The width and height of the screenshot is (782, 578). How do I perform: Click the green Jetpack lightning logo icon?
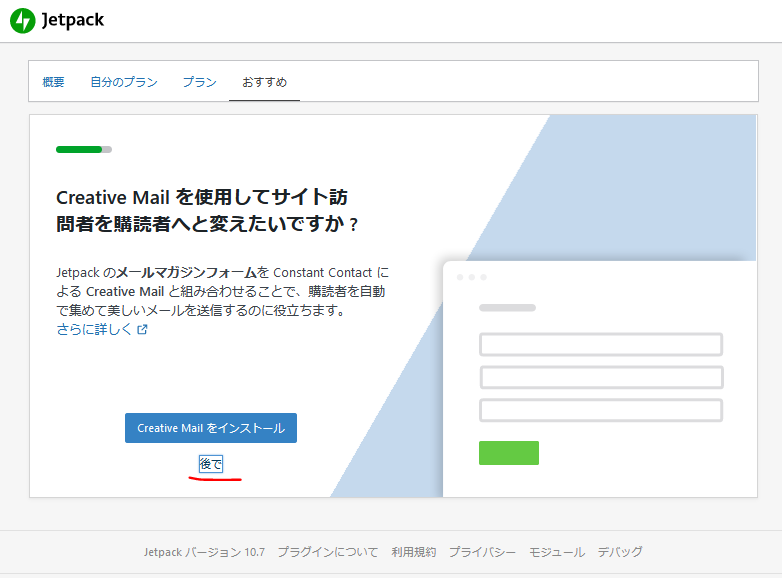tap(22, 20)
